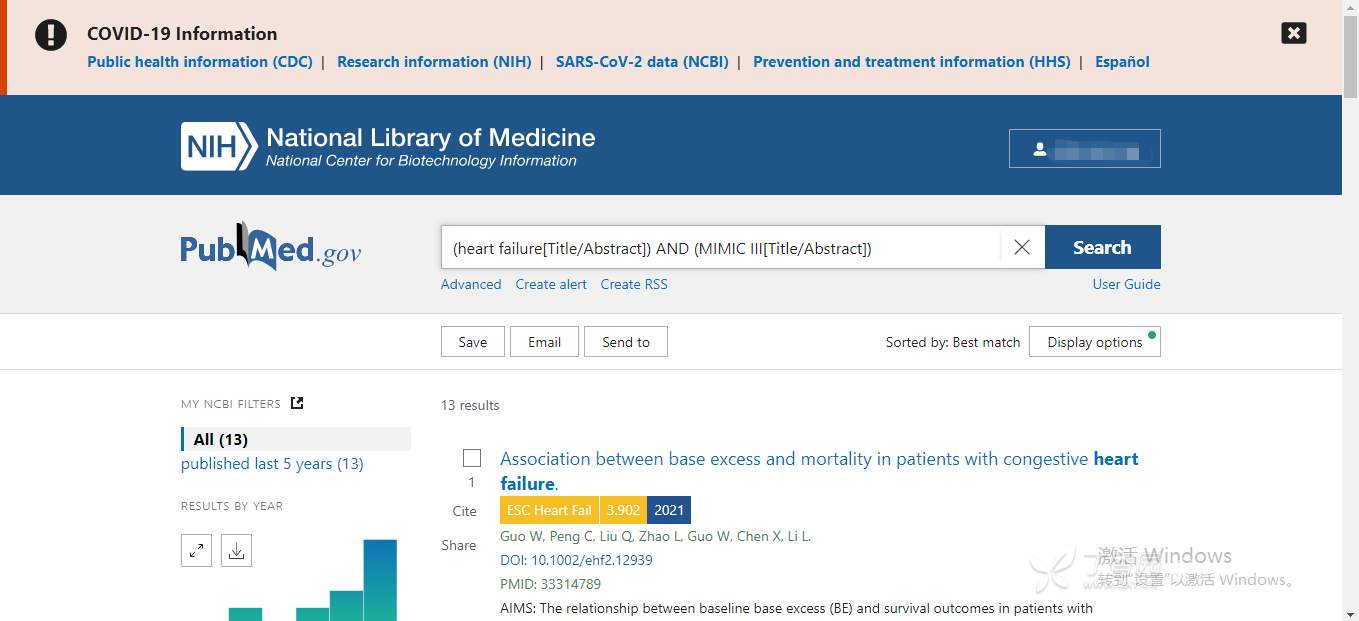Viewport: 1359px width, 621px height.
Task: Click the NIH National Library of Medicine logo
Action: [387, 146]
